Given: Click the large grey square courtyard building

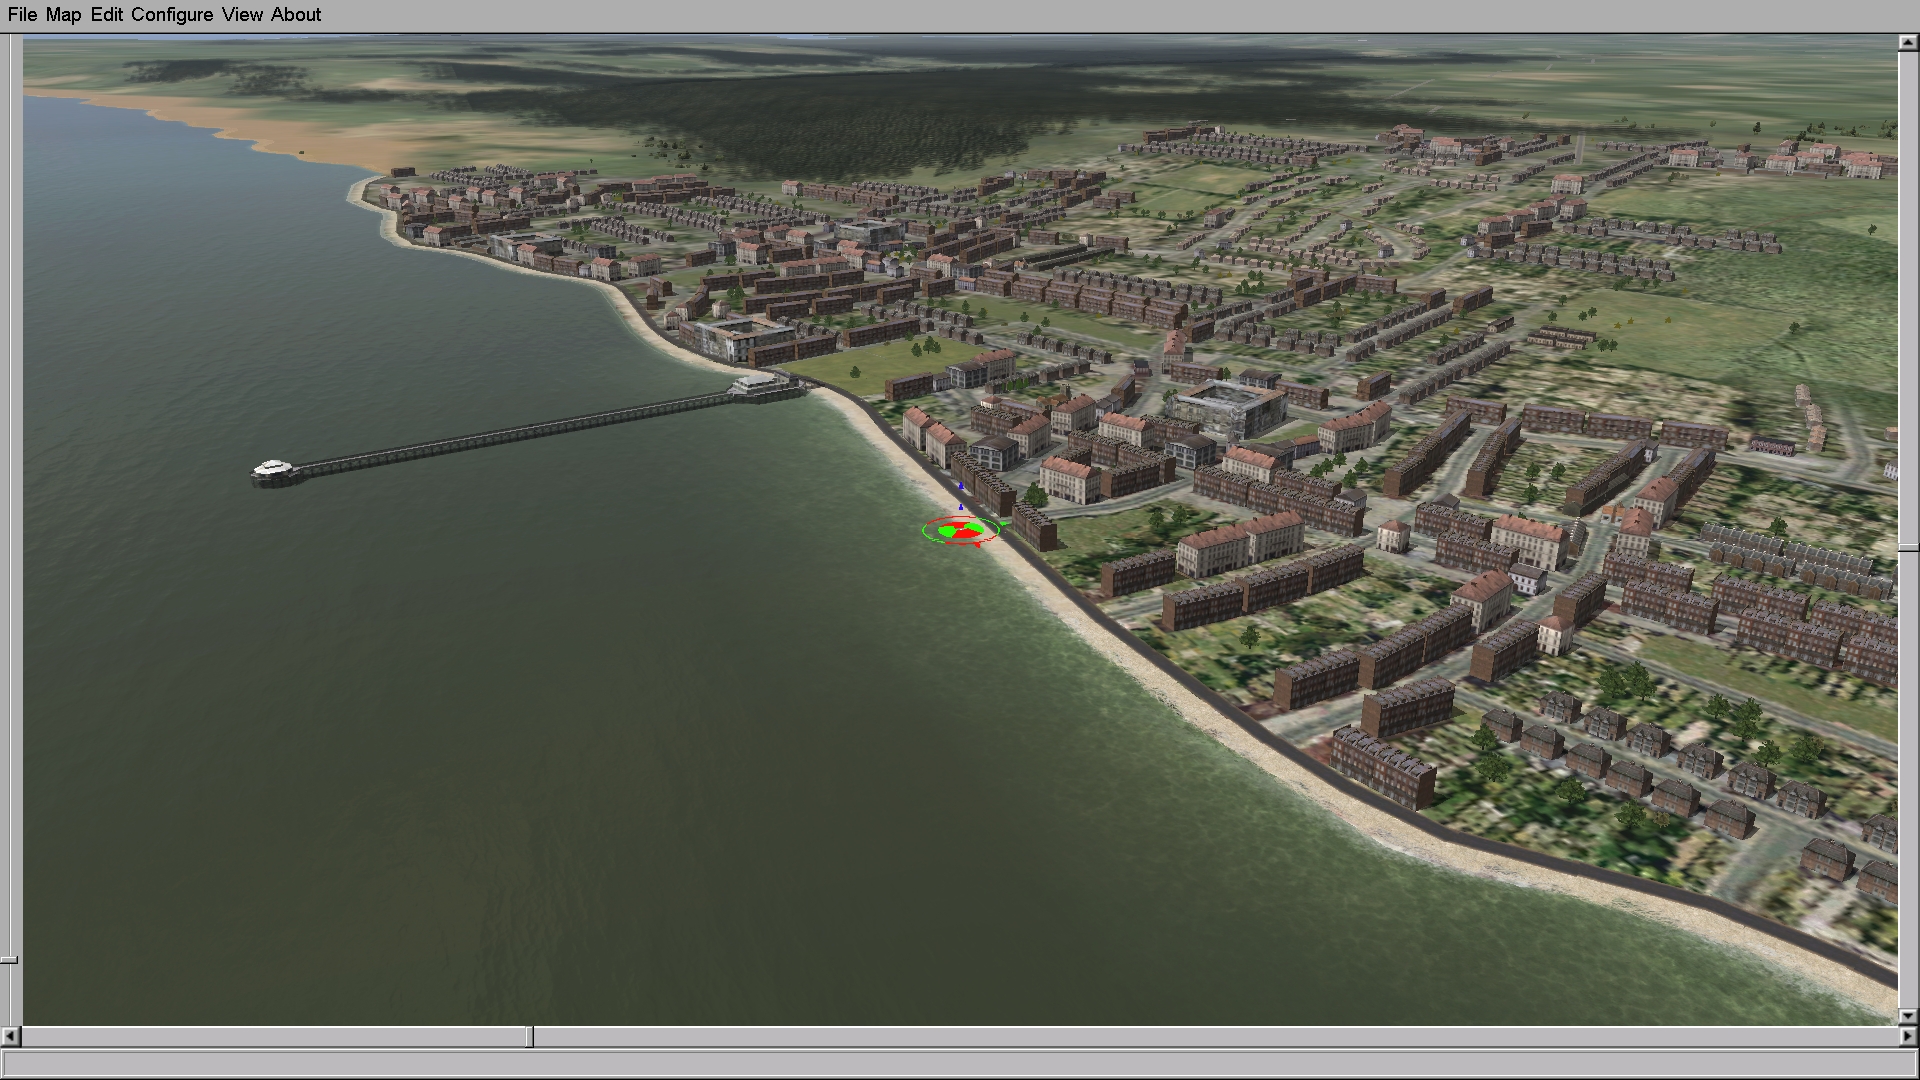Looking at the screenshot, I should [1226, 408].
